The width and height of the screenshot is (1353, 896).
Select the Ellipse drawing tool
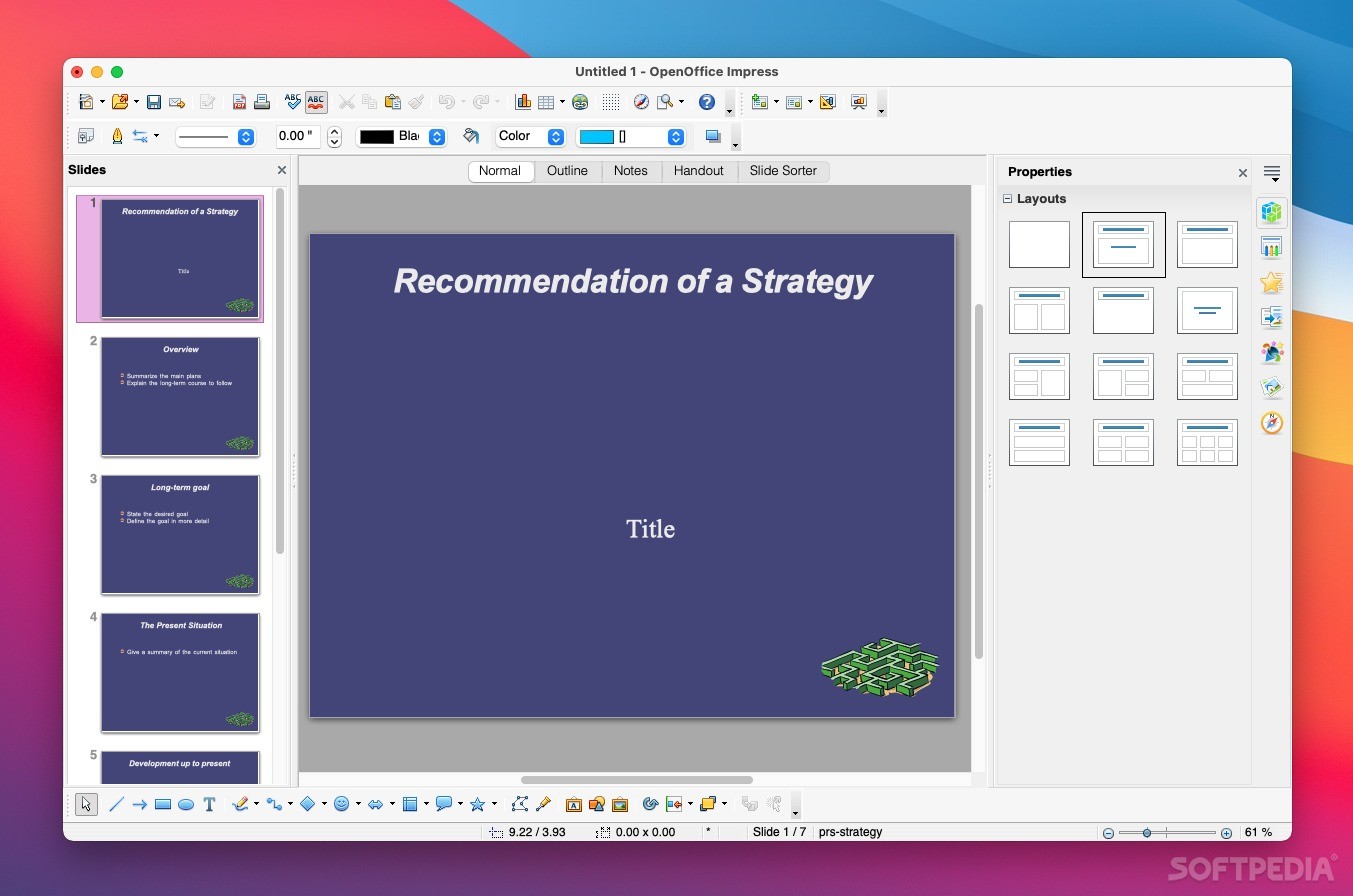coord(186,804)
